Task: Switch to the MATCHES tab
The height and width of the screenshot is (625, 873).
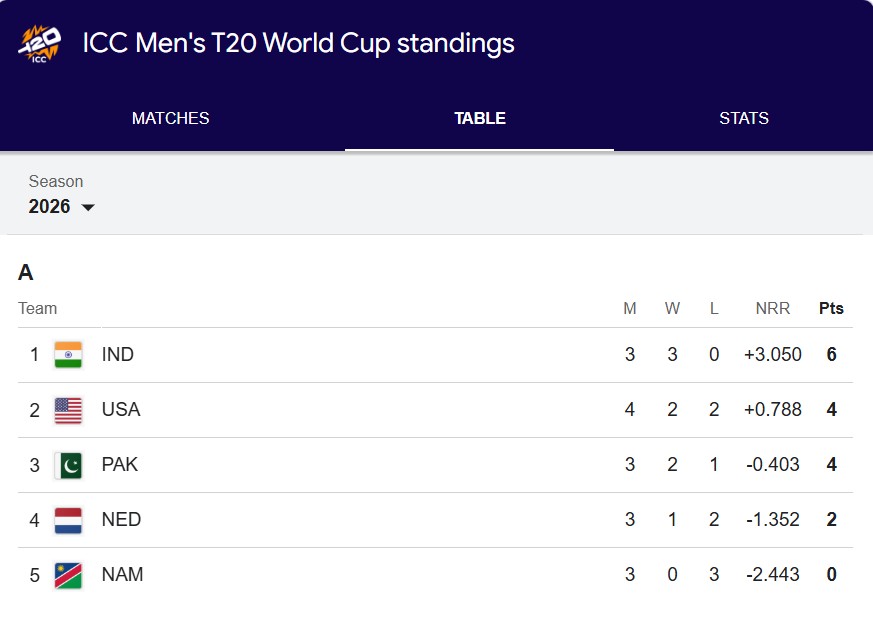Action: [170, 118]
